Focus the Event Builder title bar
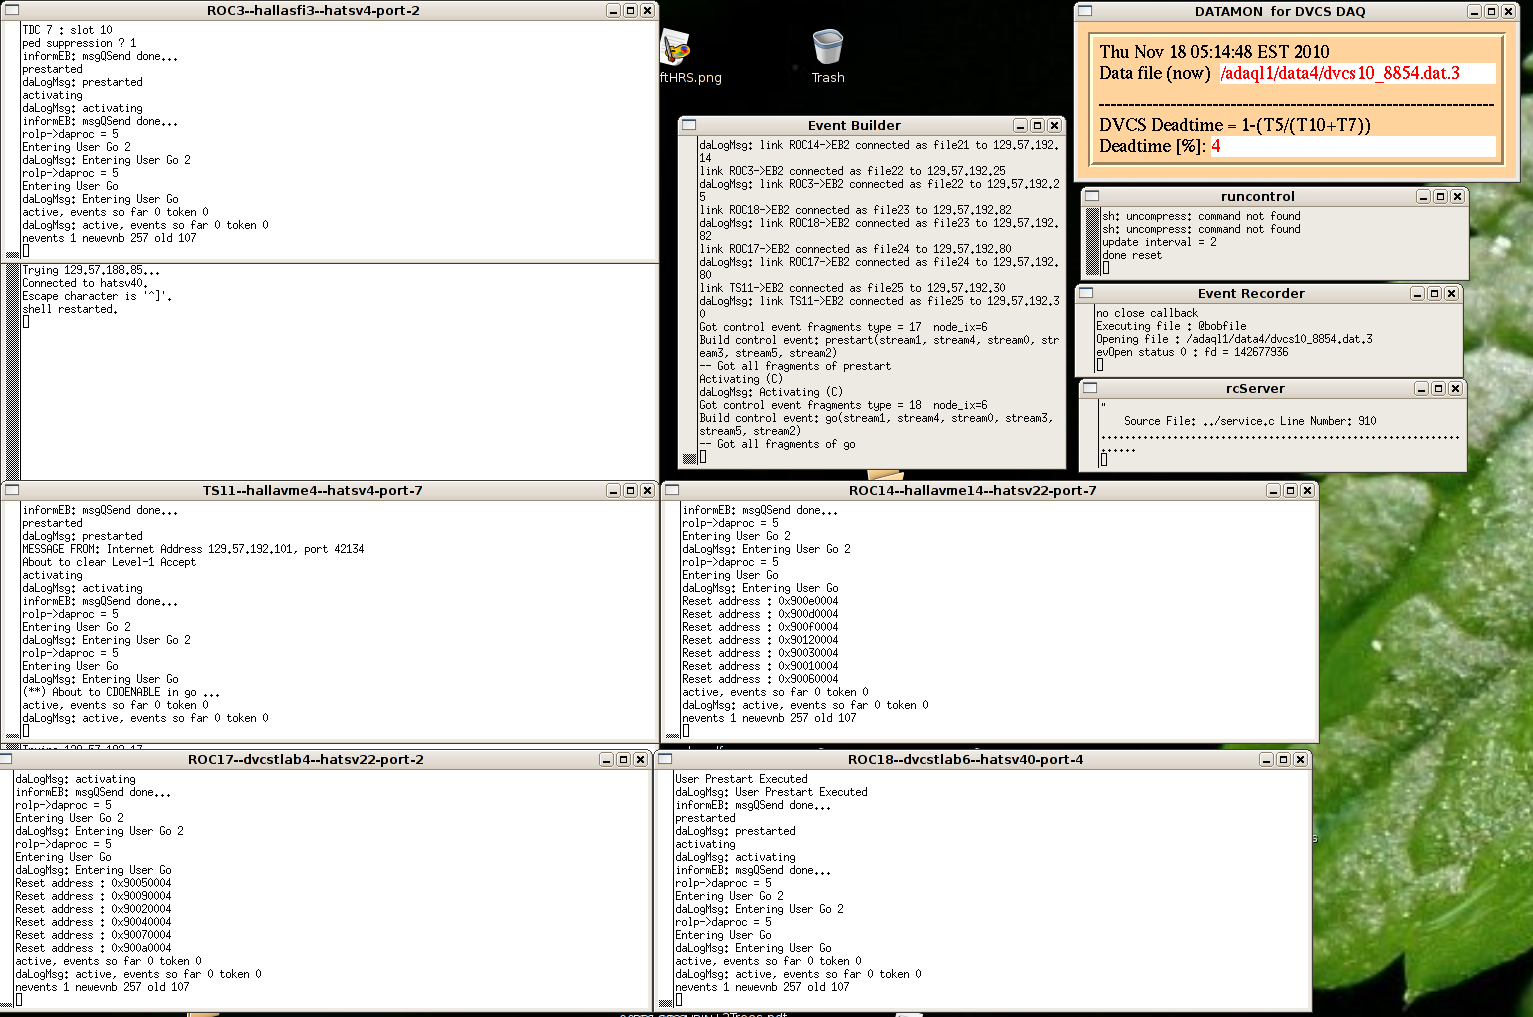Image resolution: width=1533 pixels, height=1017 pixels. tap(854, 126)
